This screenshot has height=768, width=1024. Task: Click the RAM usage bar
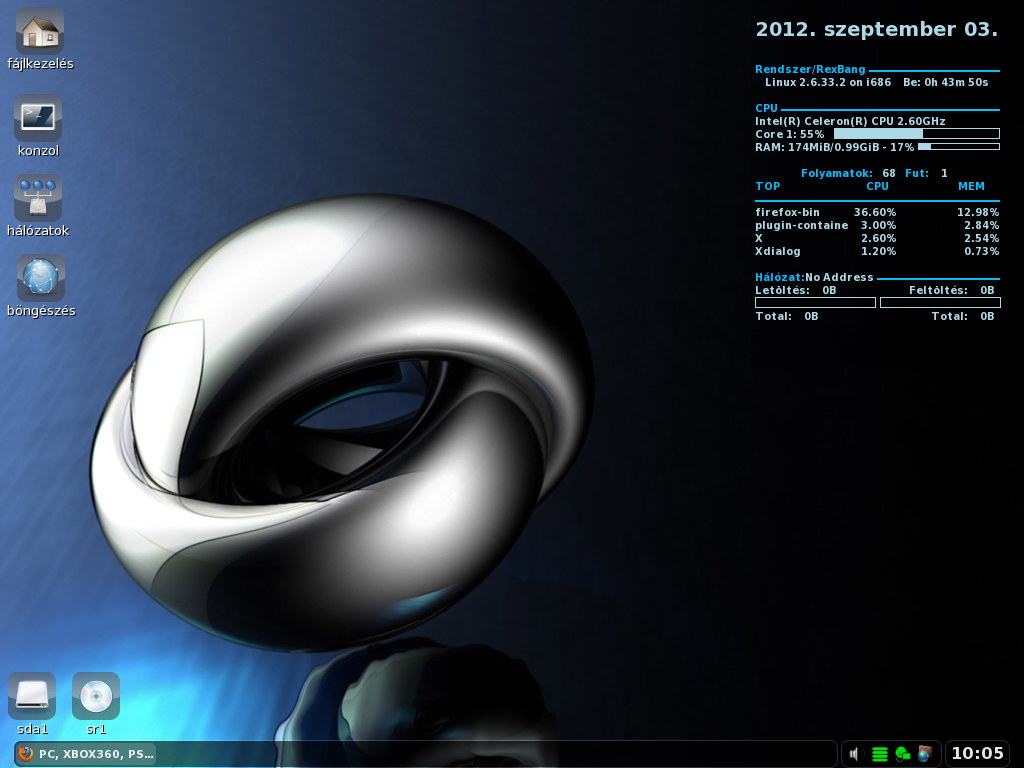[958, 147]
